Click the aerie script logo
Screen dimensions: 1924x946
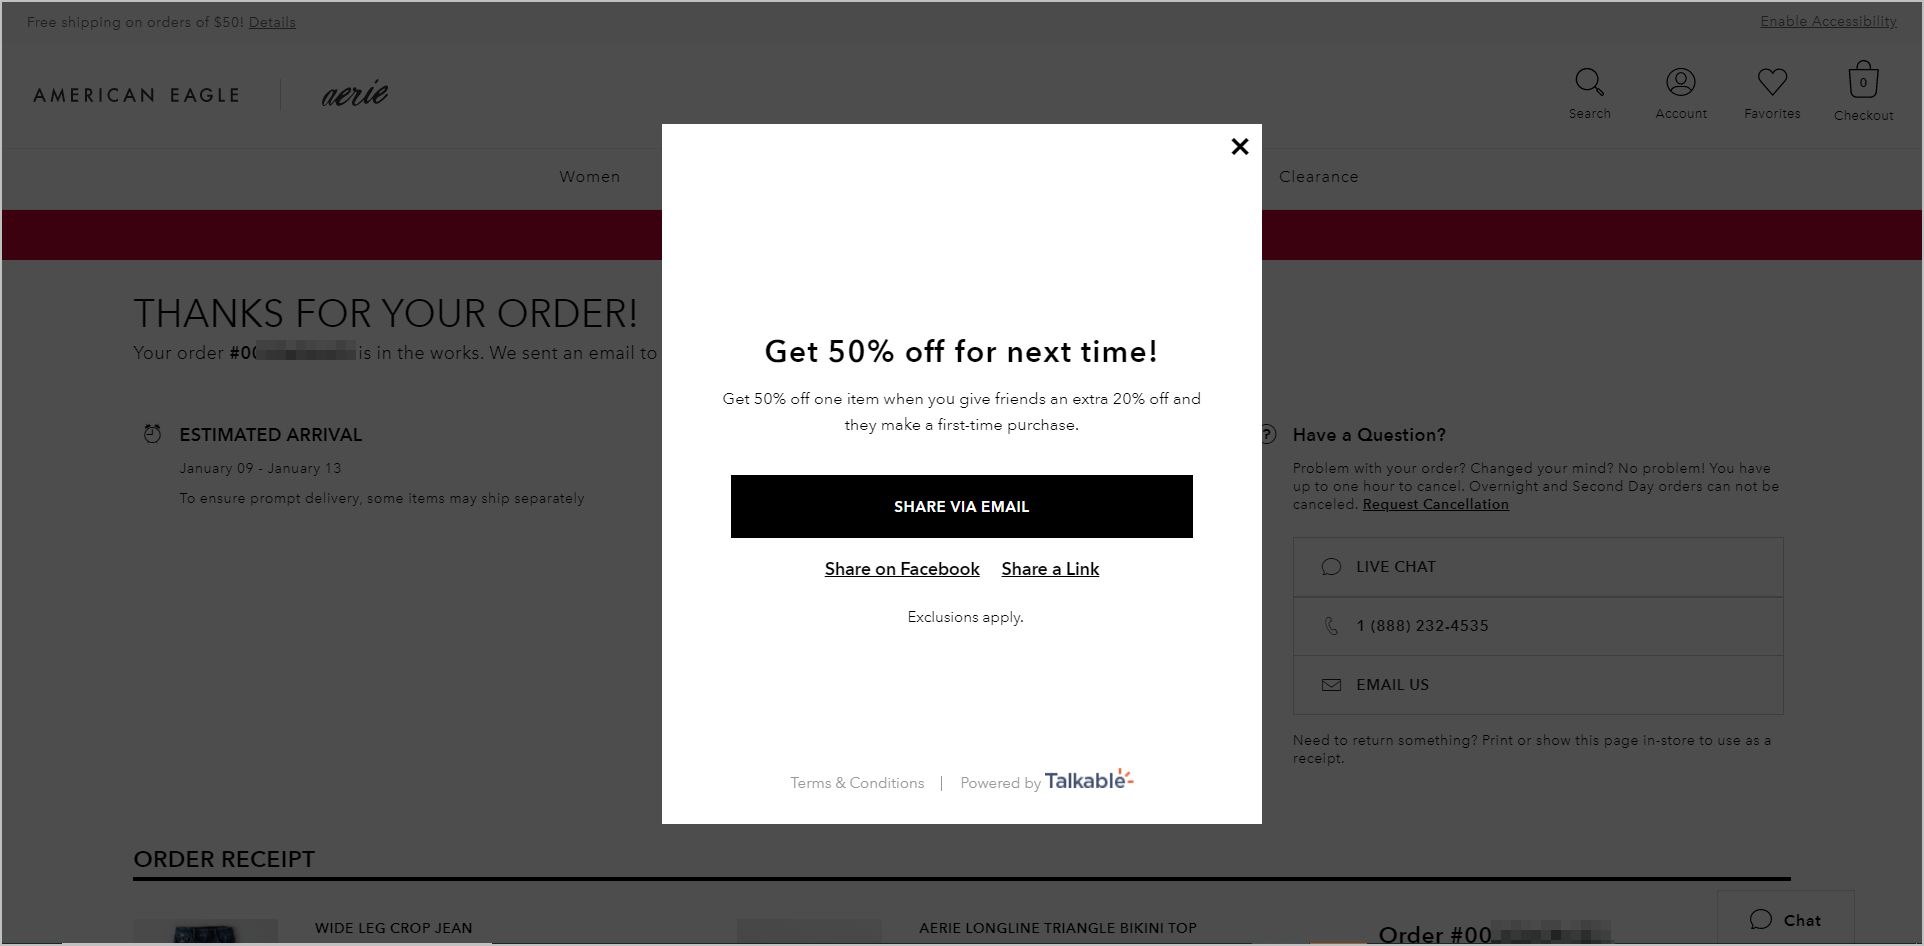coord(353,95)
